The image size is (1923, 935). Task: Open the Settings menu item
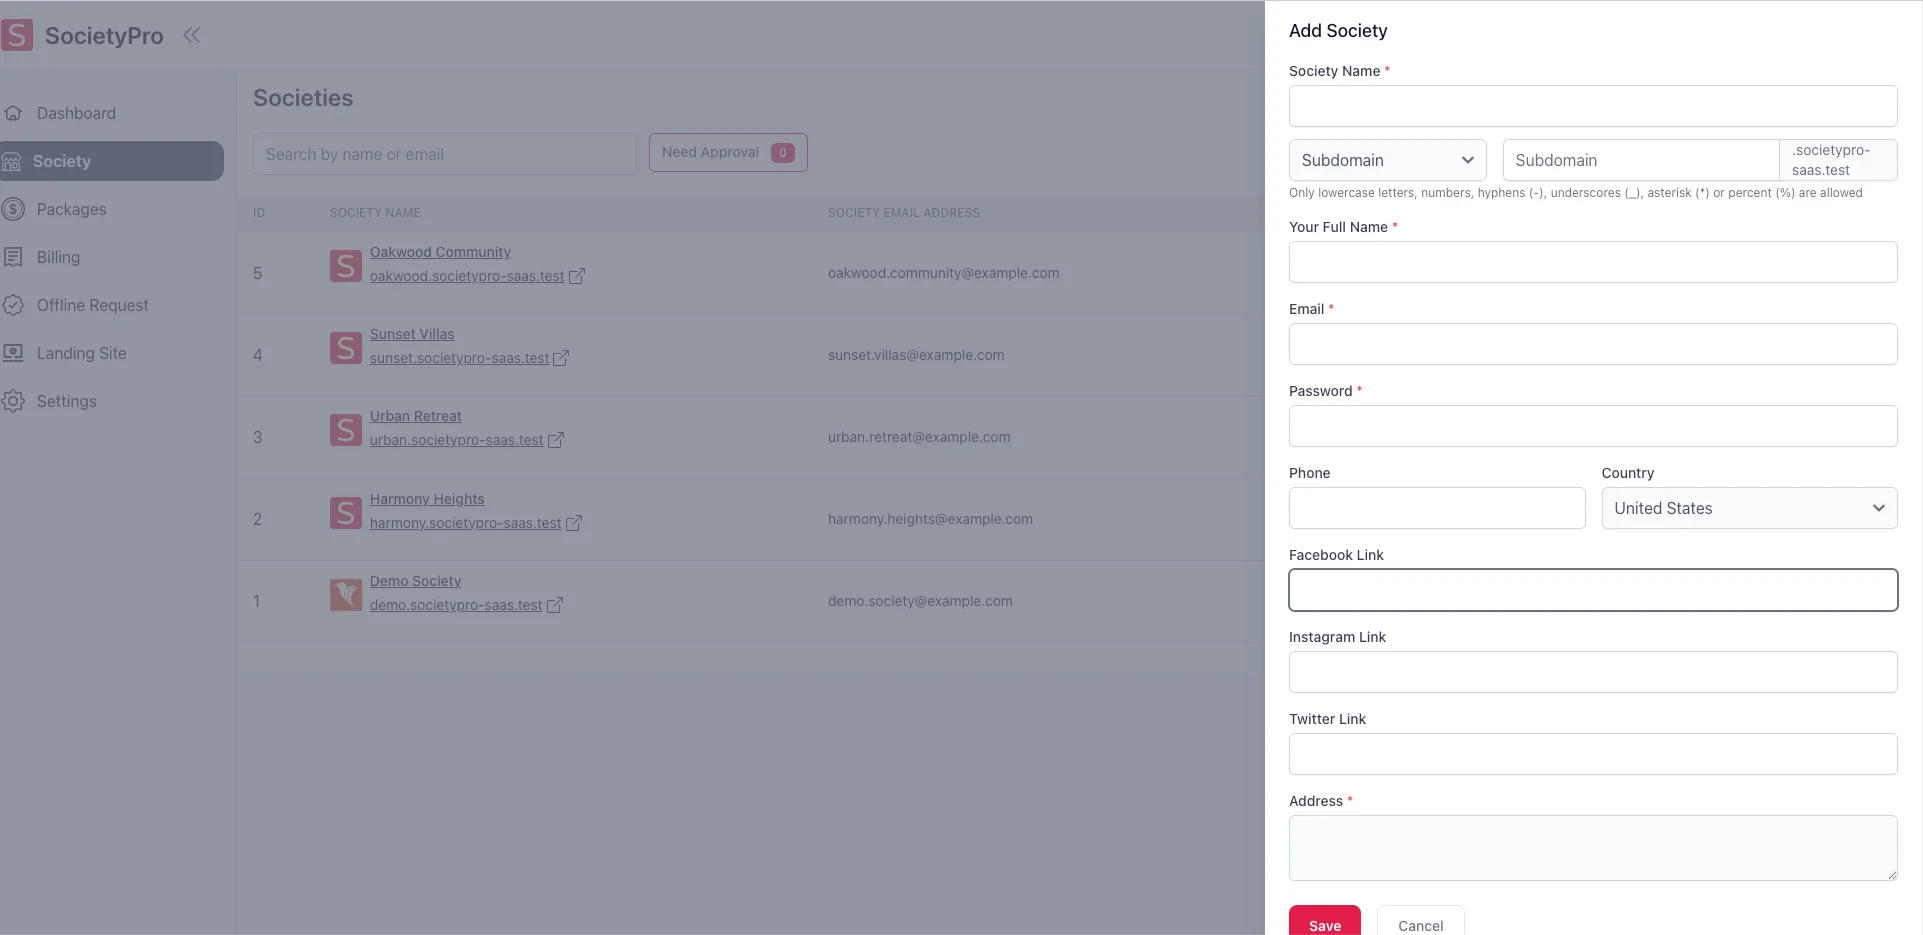[66, 401]
